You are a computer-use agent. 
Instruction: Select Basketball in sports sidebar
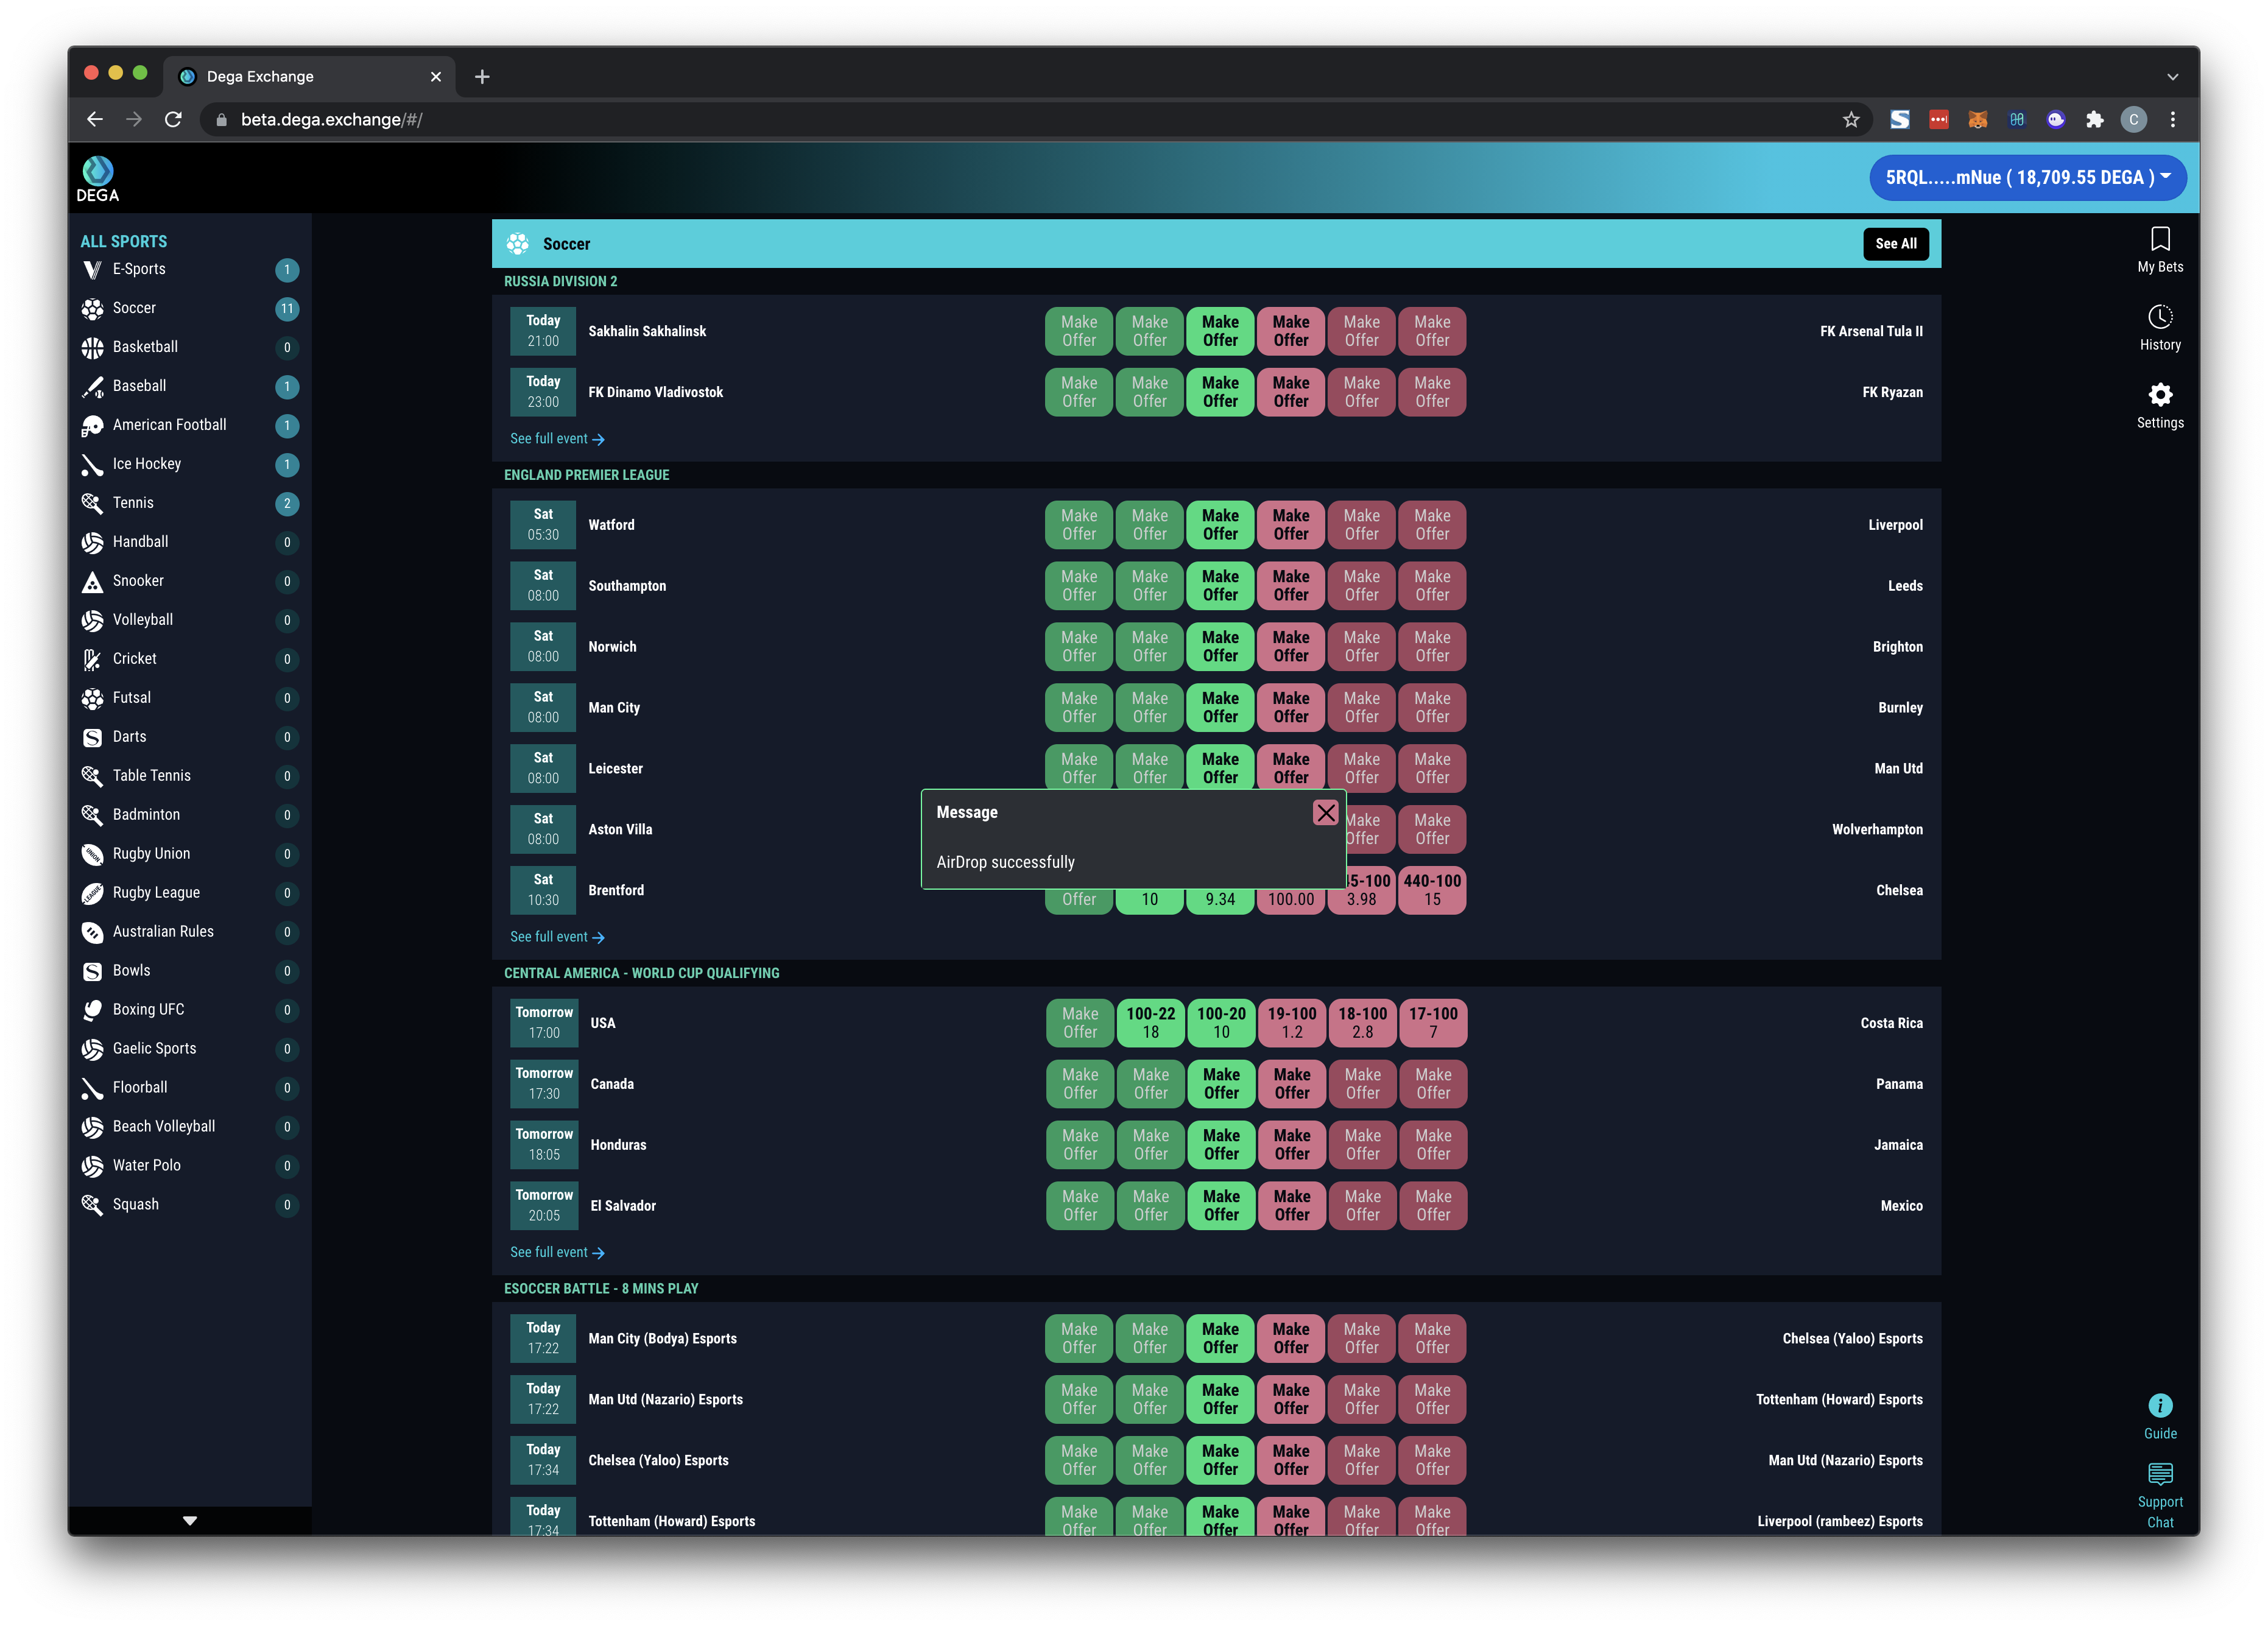coord(145,347)
